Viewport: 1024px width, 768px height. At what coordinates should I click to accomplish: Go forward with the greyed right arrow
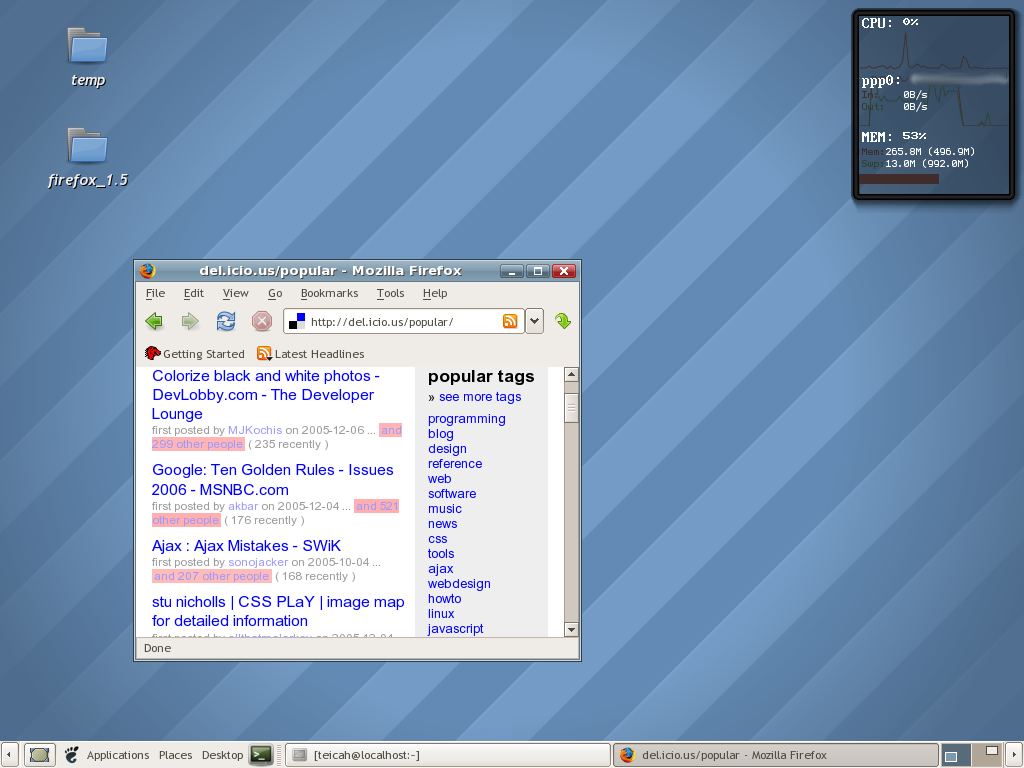pyautogui.click(x=190, y=321)
